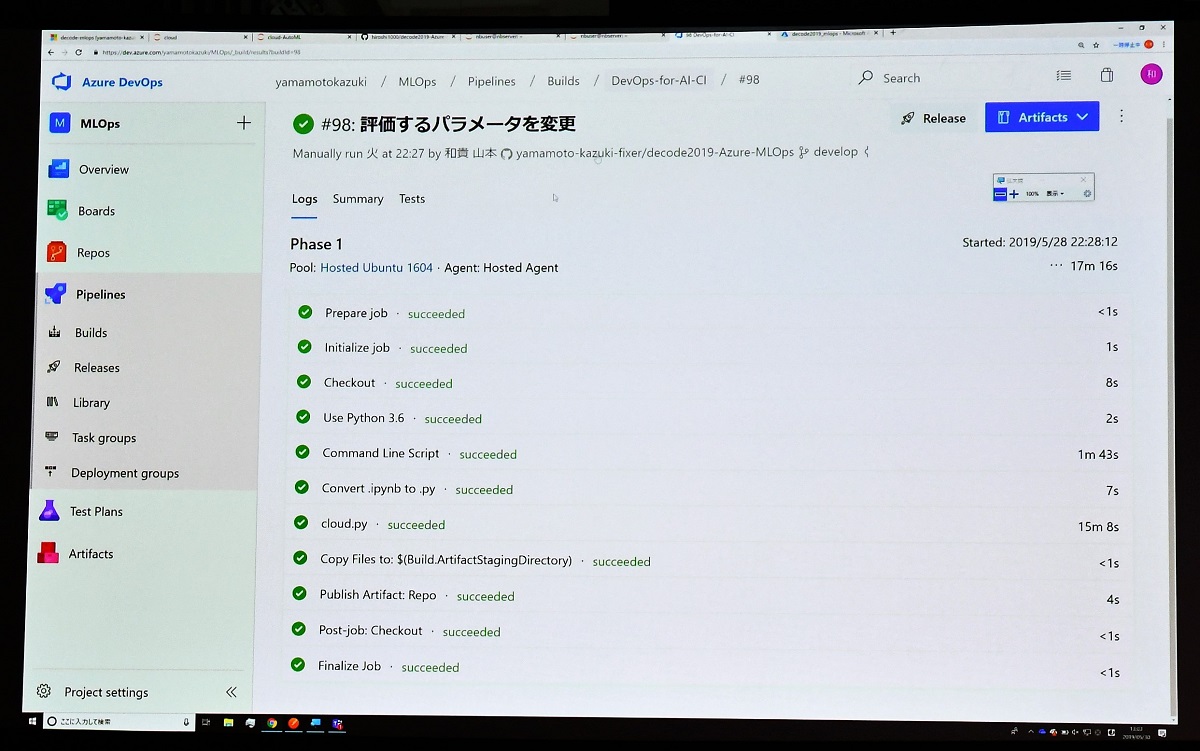Click the Task groups icon

[x=51, y=437]
